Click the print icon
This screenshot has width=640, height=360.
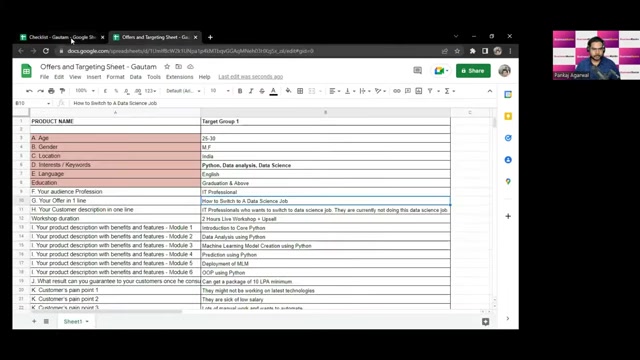tap(51, 91)
